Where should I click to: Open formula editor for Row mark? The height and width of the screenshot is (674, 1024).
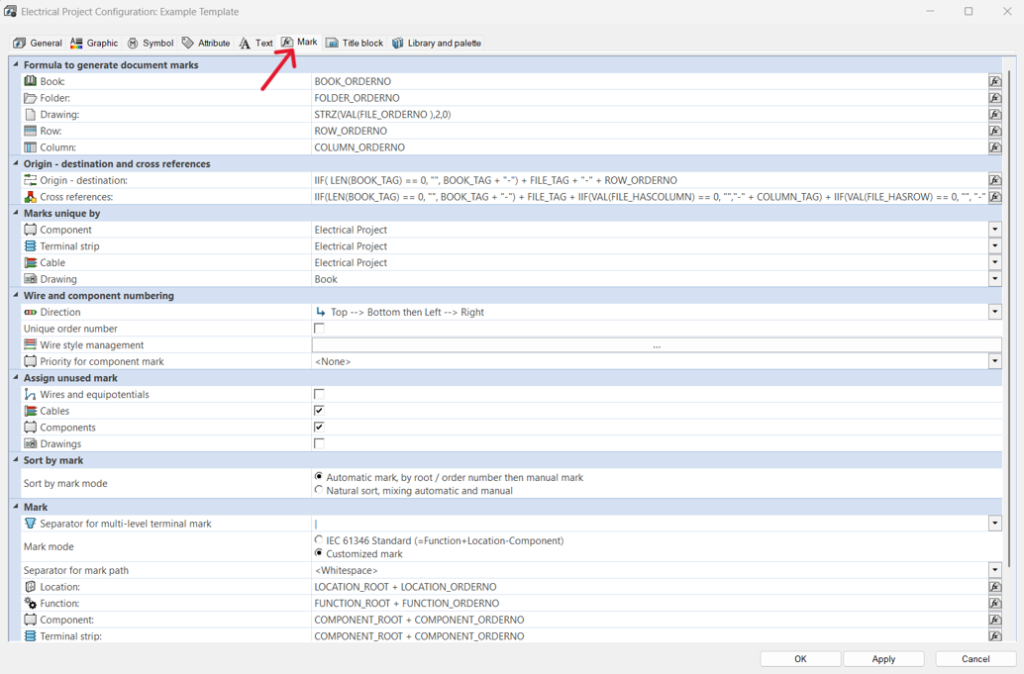tap(995, 131)
